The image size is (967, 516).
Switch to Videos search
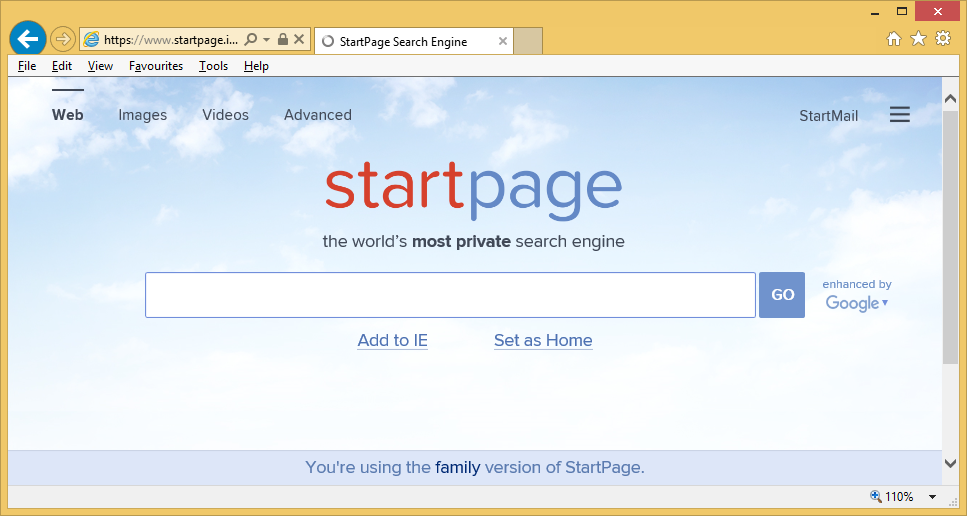tap(226, 115)
